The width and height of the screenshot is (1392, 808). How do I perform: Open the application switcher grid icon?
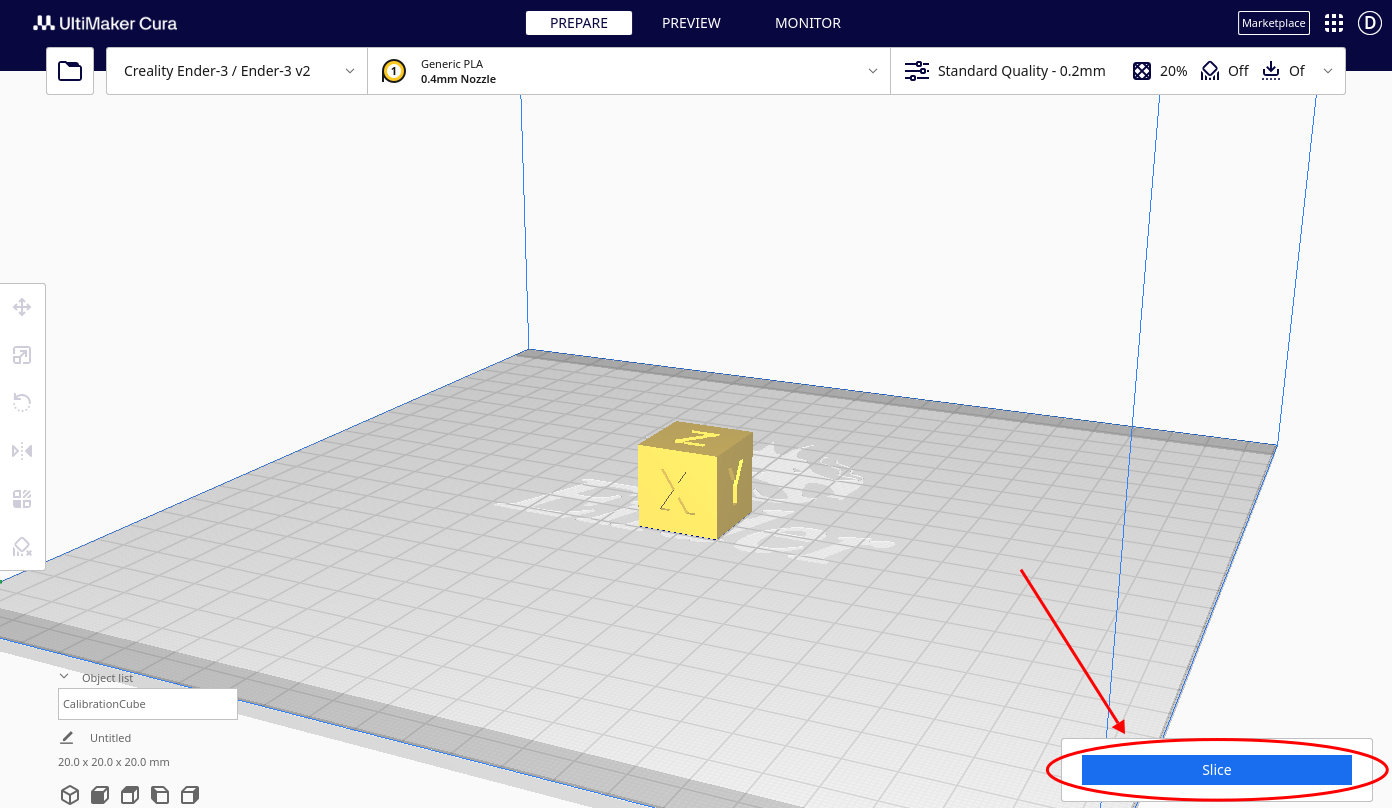[x=1334, y=23]
